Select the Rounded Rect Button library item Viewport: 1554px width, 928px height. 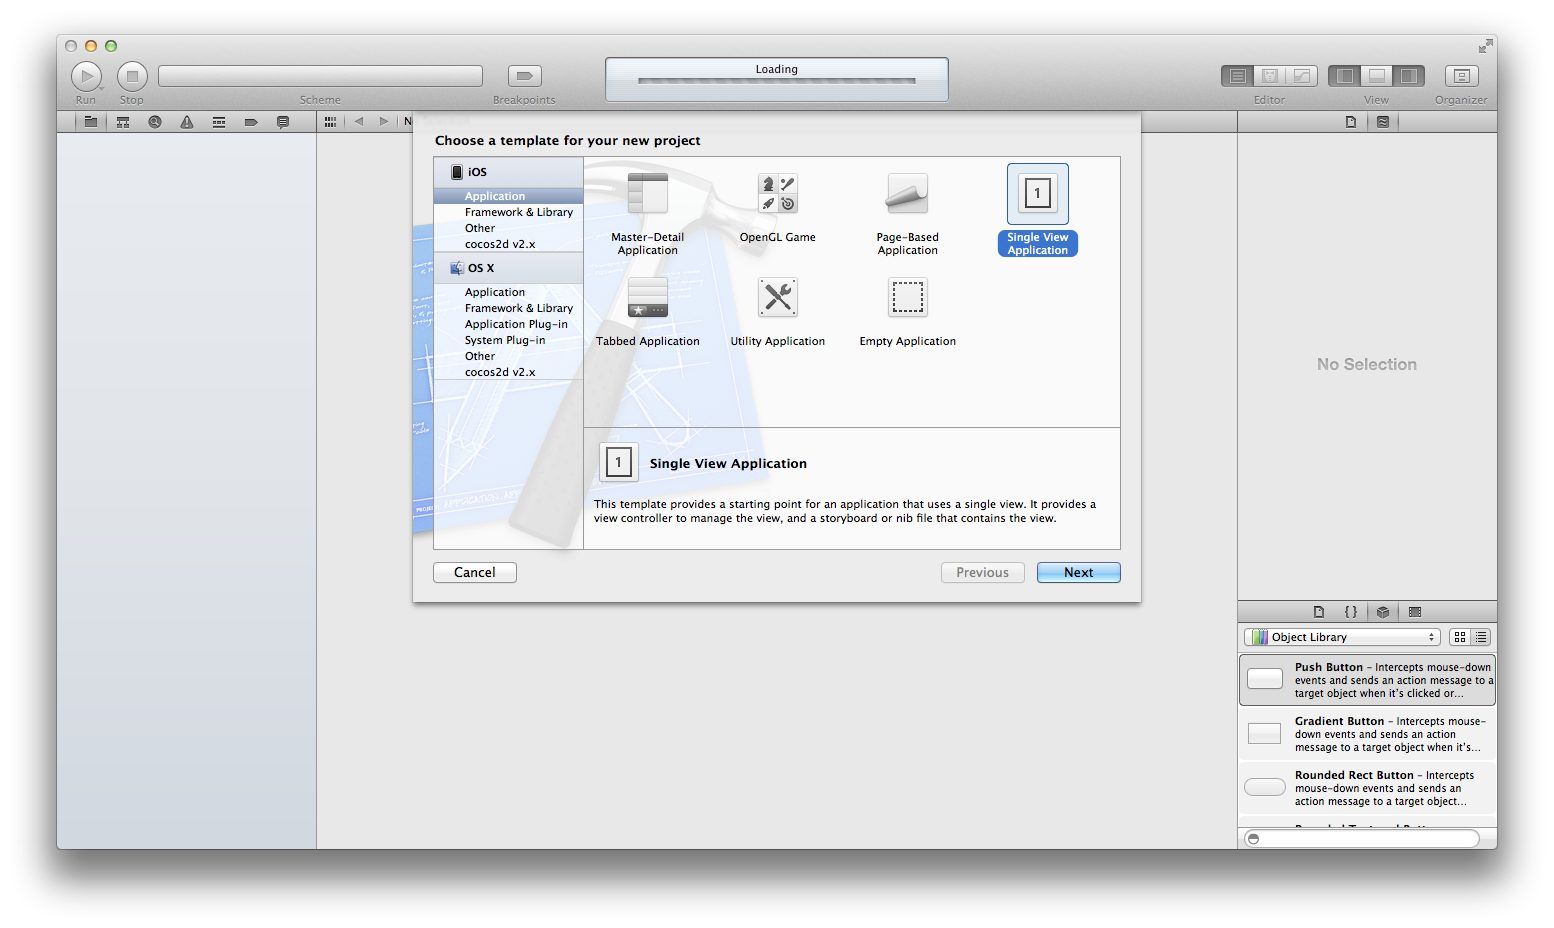coord(1367,788)
